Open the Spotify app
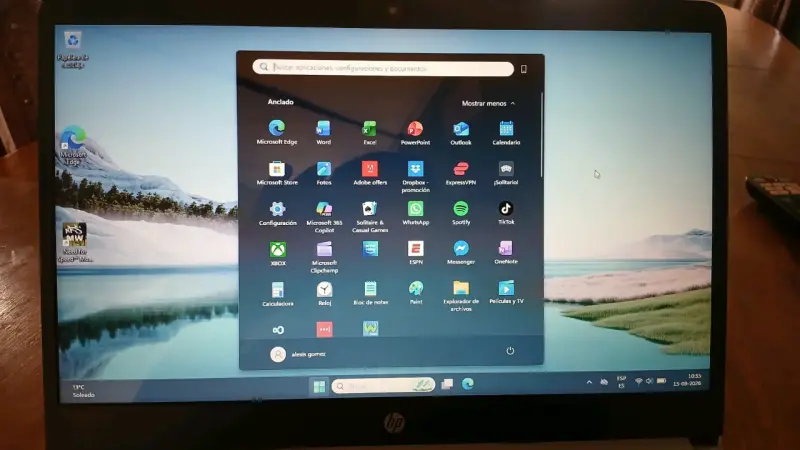 pyautogui.click(x=461, y=213)
